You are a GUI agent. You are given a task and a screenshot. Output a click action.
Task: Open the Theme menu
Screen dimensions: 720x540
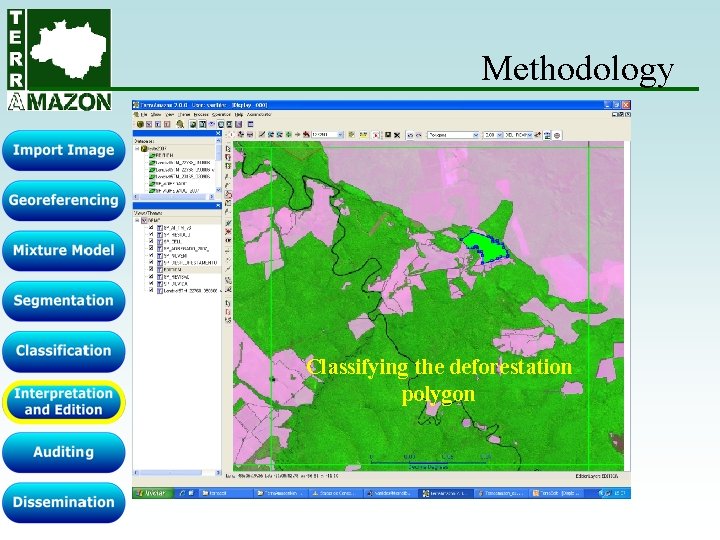184,114
